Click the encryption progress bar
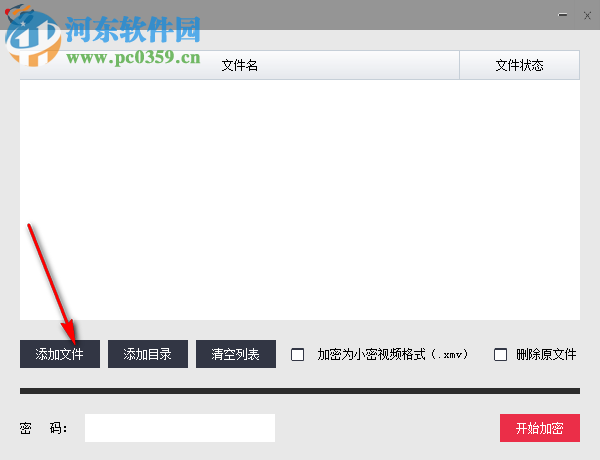The height and width of the screenshot is (460, 600). tap(300, 391)
